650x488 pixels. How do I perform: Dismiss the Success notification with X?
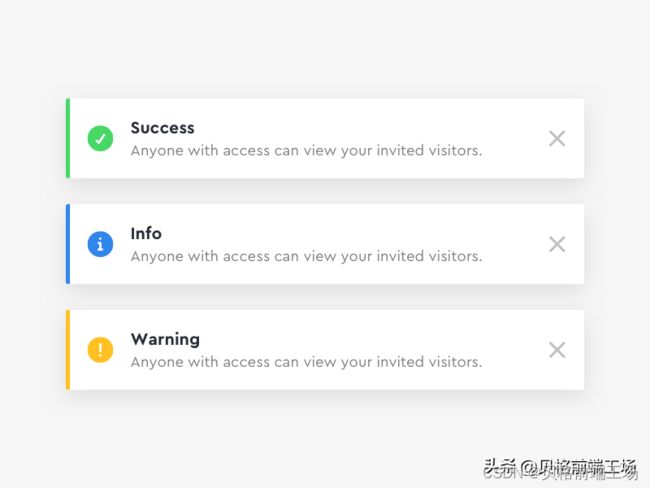557,138
